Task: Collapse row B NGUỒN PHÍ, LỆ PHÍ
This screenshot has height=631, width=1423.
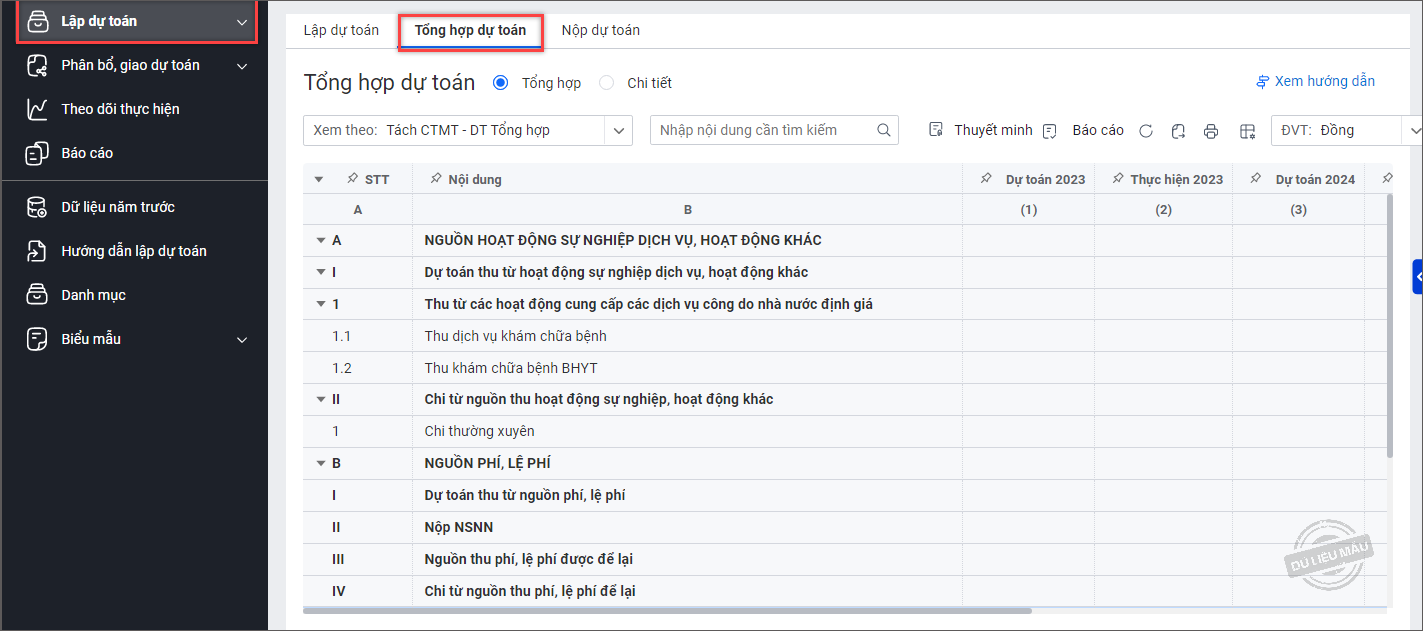Action: (x=321, y=464)
